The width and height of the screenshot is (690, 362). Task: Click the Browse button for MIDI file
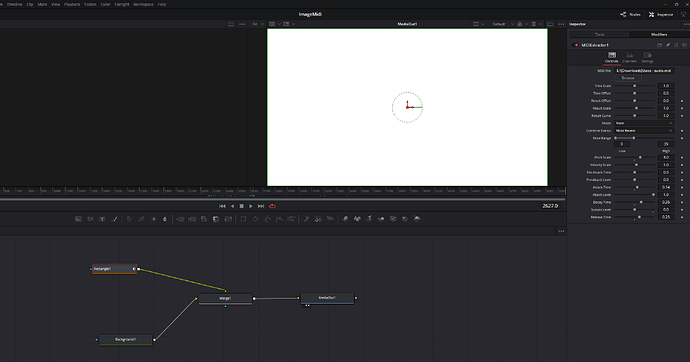pyautogui.click(x=628, y=78)
